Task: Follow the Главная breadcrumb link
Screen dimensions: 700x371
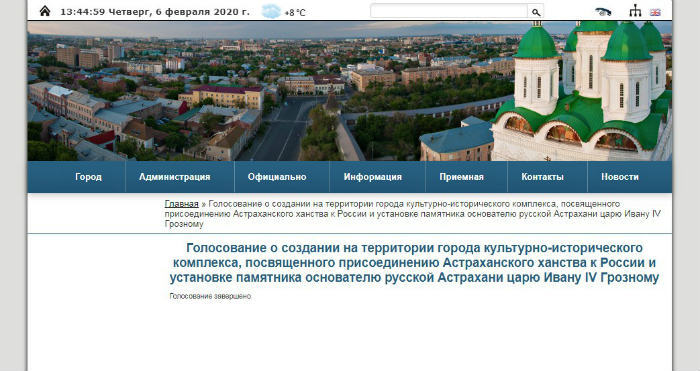Action: pos(181,204)
